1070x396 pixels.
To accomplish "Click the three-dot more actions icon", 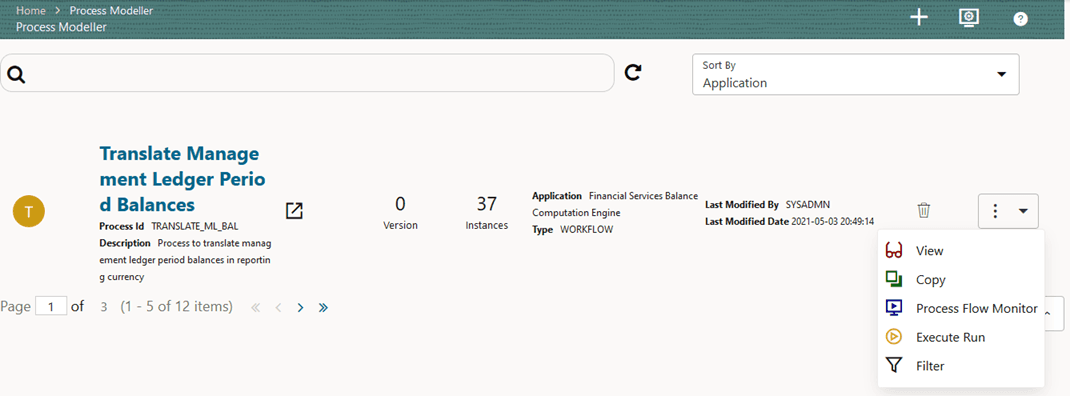I will [996, 212].
